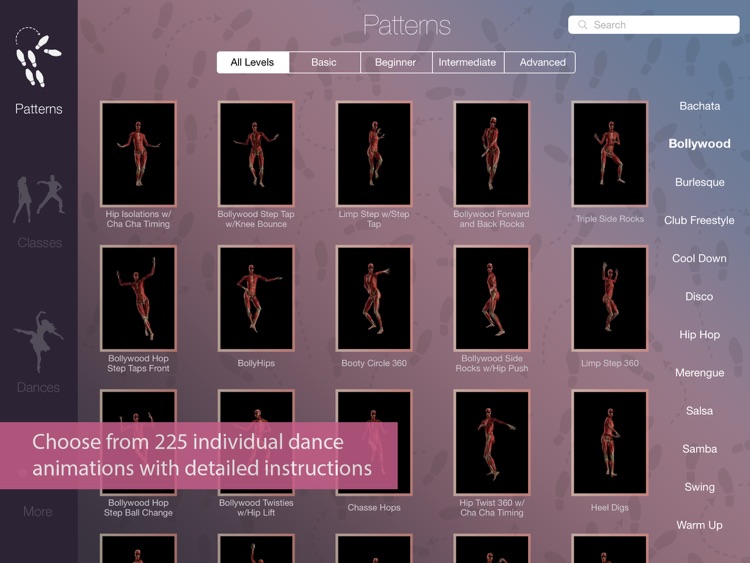Select the Swing dance style
The height and width of the screenshot is (563, 750).
tap(699, 487)
